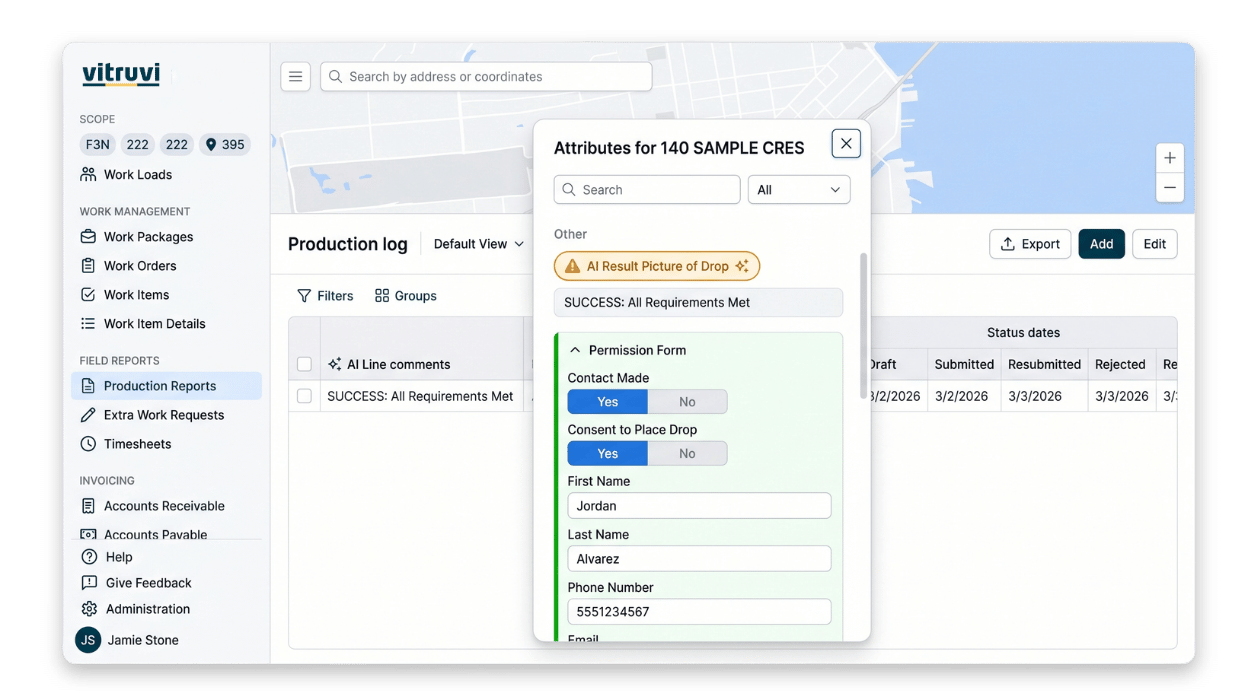Open Timesheets in sidebar
This screenshot has height=700, width=1260.
tap(137, 444)
